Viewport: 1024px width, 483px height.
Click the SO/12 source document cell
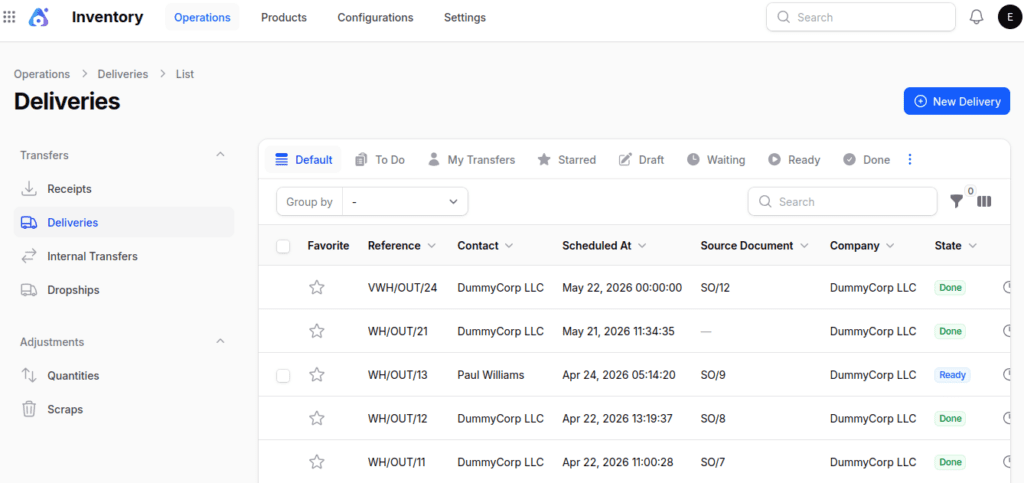click(x=714, y=287)
